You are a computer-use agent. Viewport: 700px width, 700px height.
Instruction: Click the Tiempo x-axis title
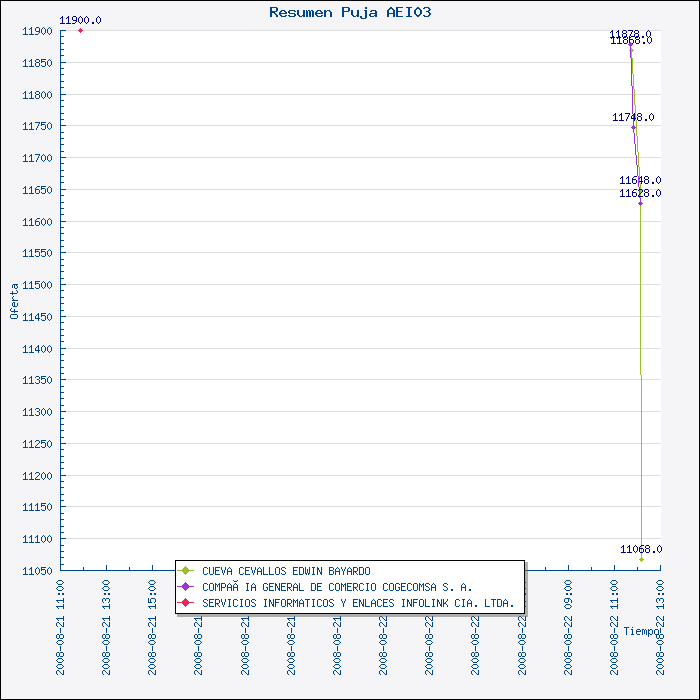(x=642, y=631)
